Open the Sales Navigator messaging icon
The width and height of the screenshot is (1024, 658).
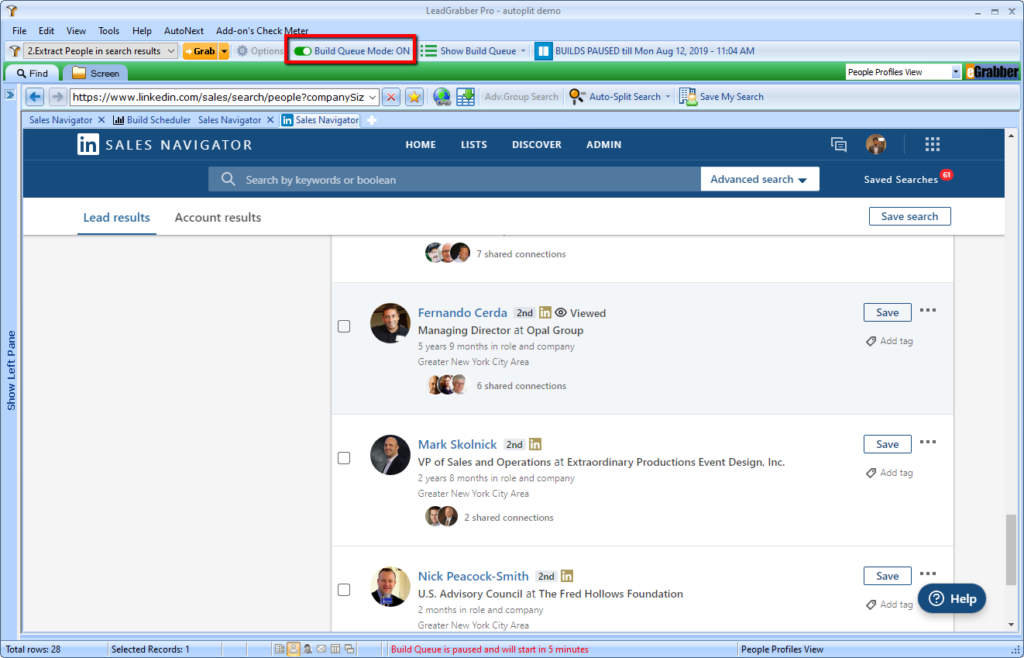pos(839,145)
